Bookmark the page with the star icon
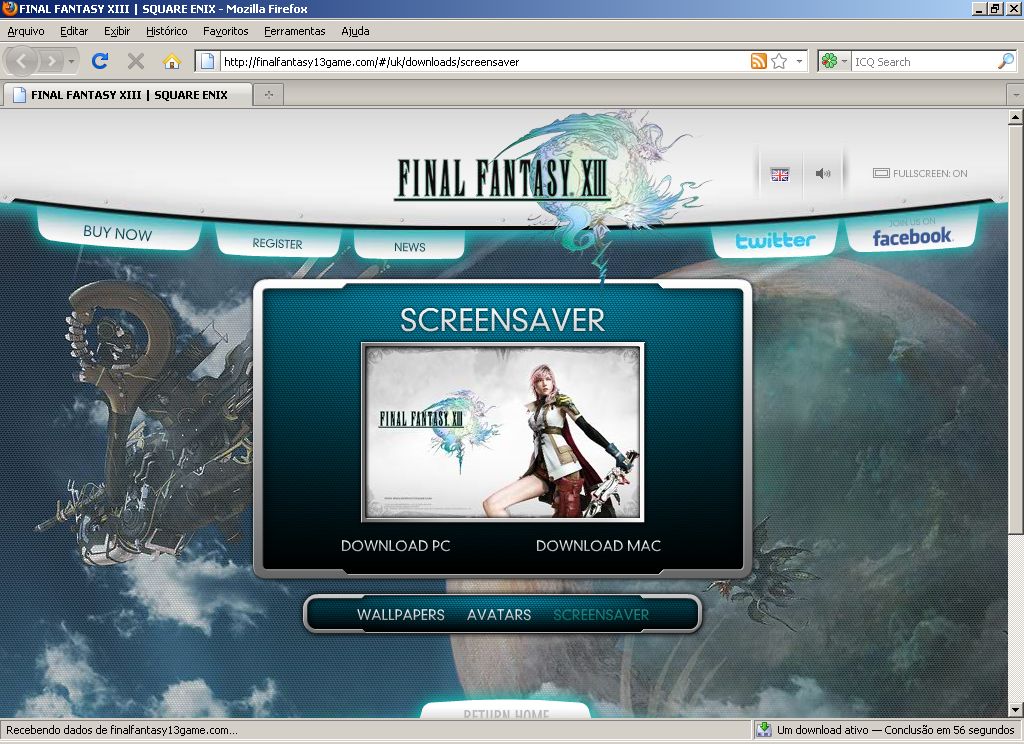 [x=779, y=61]
